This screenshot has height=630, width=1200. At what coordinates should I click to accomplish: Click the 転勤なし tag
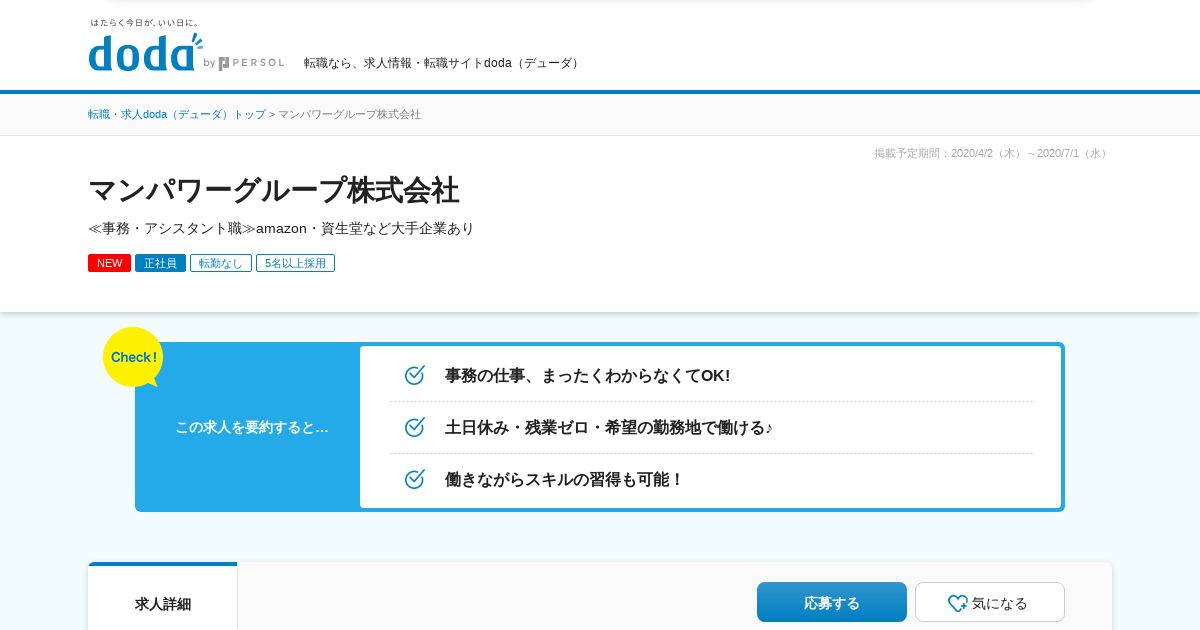pyautogui.click(x=221, y=263)
